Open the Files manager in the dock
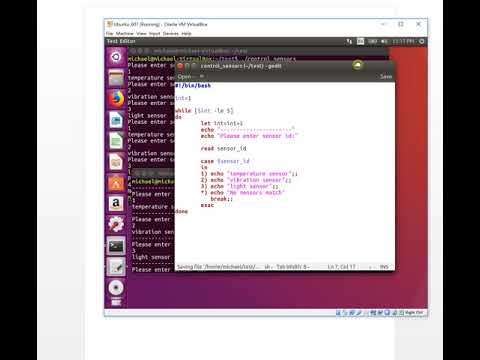Screen dimensions: 480x360 [x=116, y=78]
